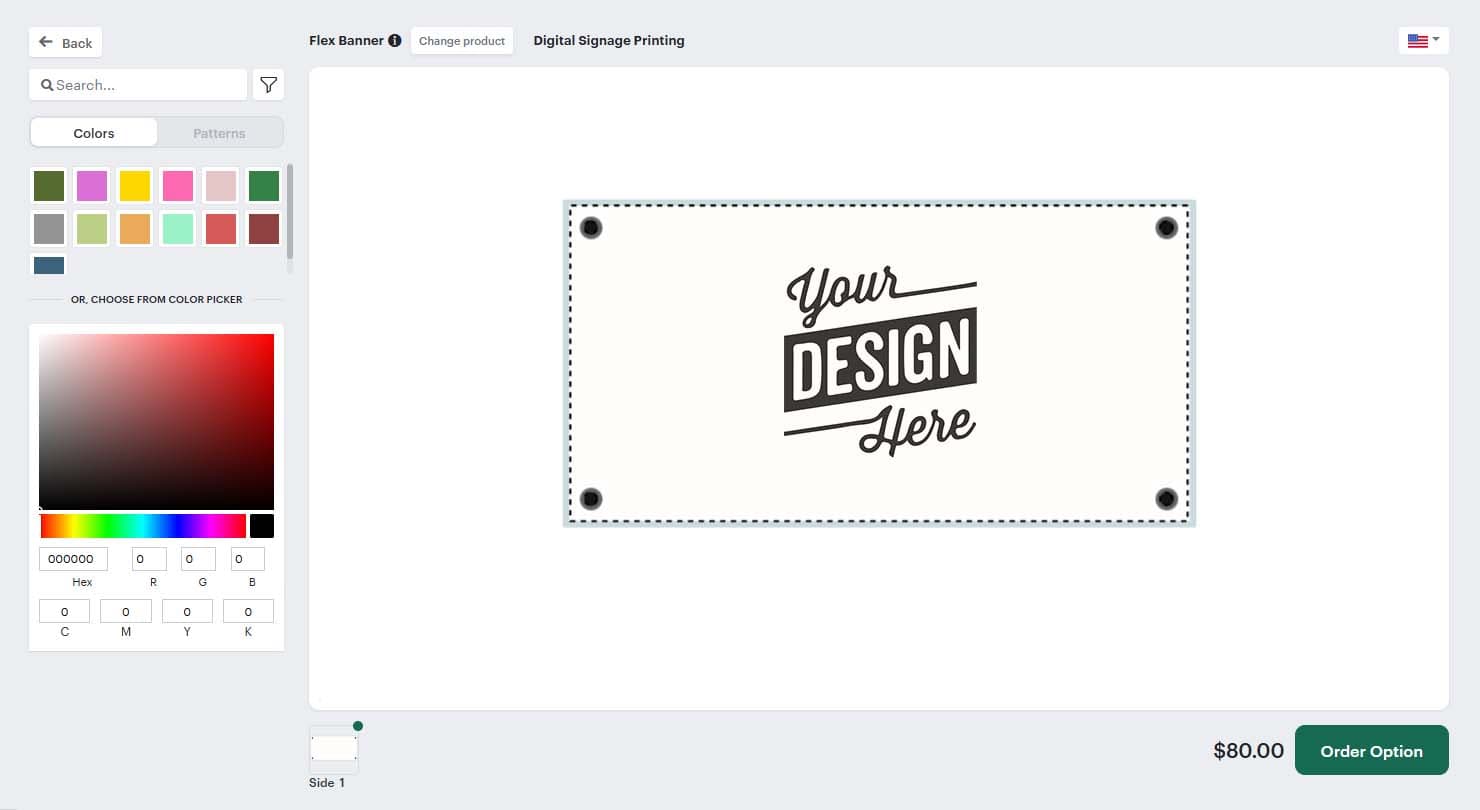1480x810 pixels.
Task: Open the Change product selector
Action: [462, 40]
